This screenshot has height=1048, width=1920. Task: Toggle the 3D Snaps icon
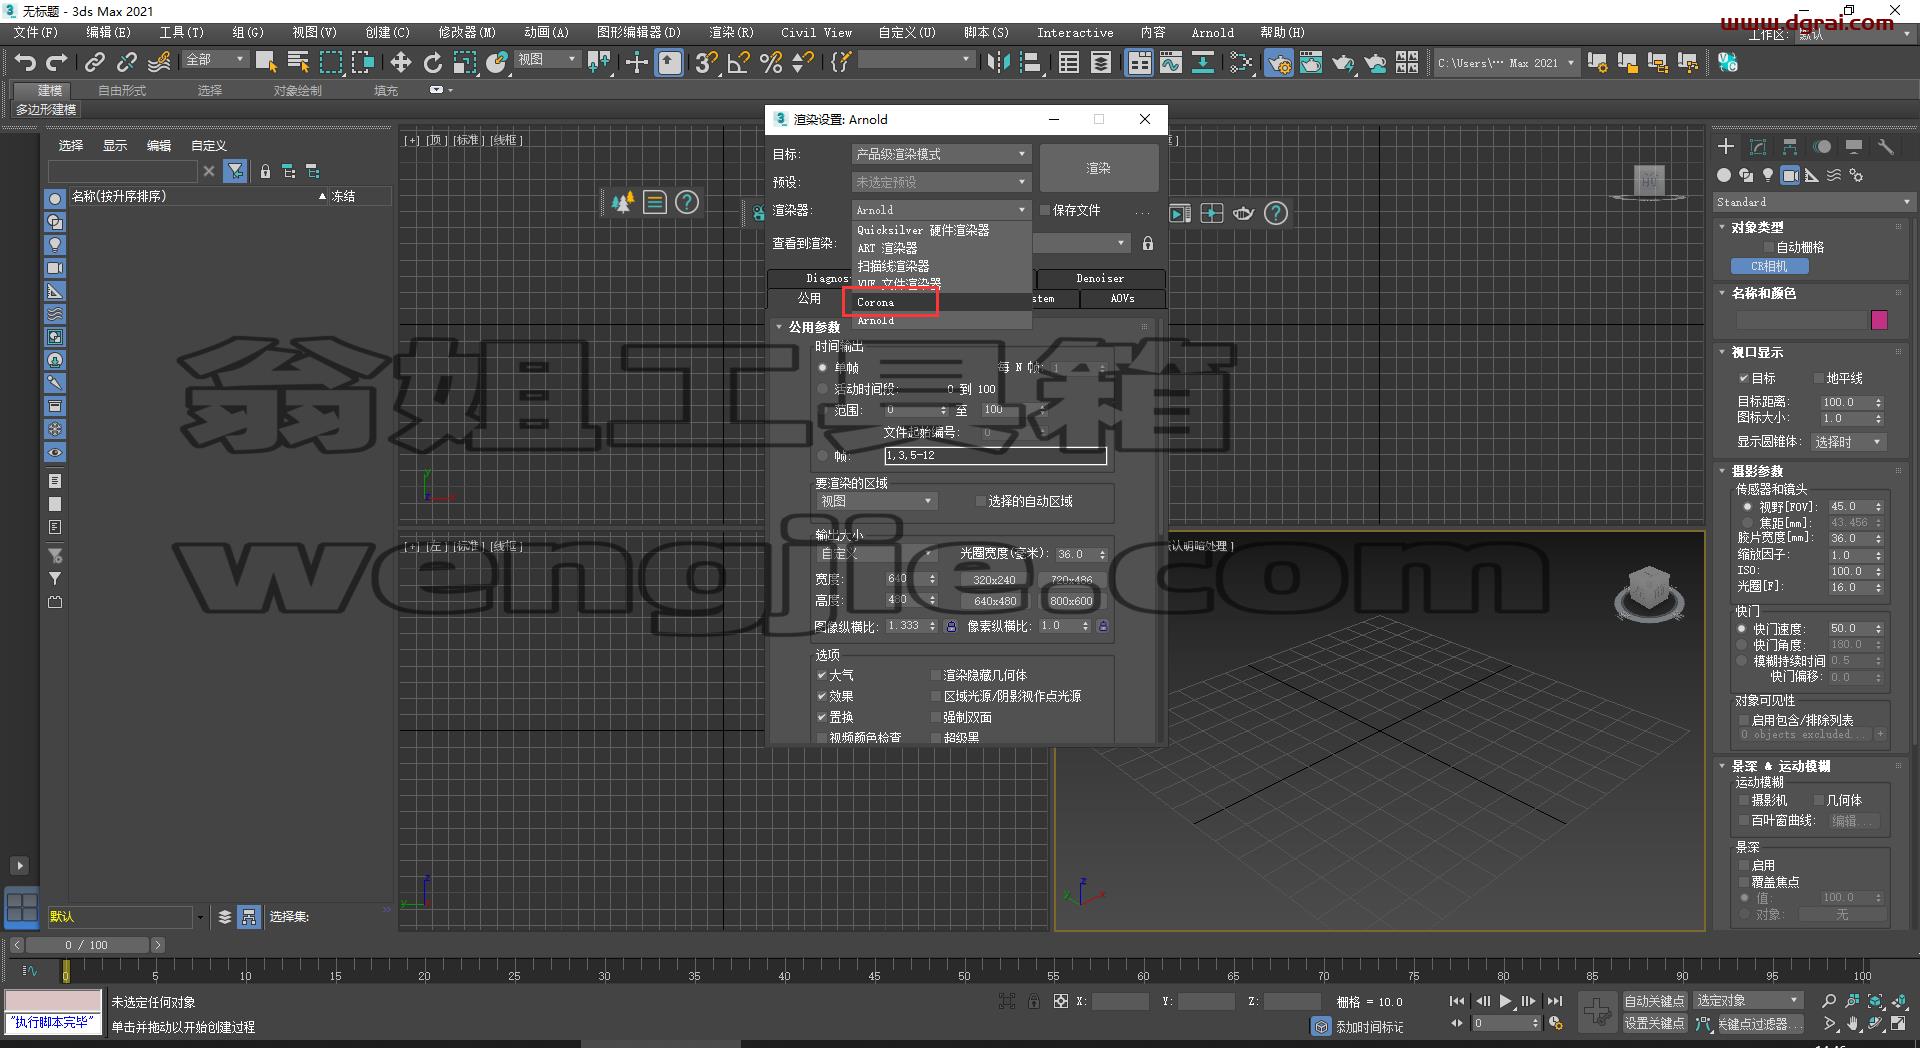pyautogui.click(x=706, y=63)
